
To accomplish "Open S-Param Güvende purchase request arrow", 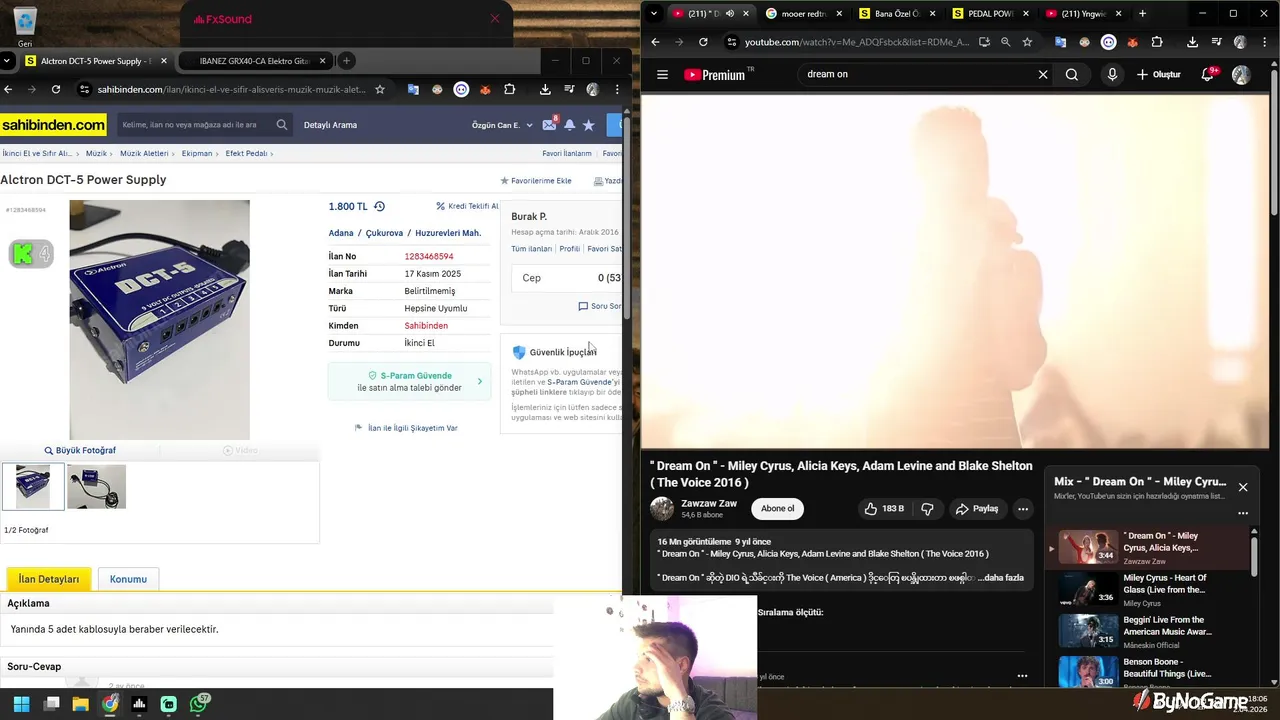I will tap(480, 381).
